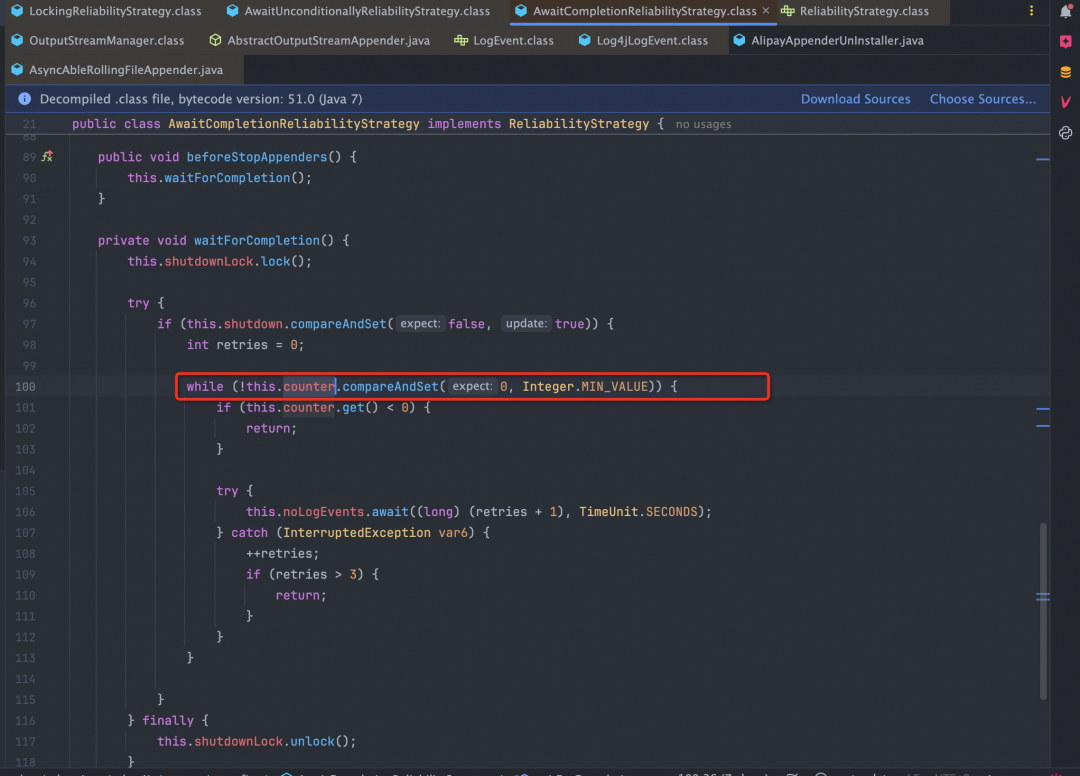Switch to ReliabilityStrategy.class tab
This screenshot has width=1080, height=776.
click(855, 11)
